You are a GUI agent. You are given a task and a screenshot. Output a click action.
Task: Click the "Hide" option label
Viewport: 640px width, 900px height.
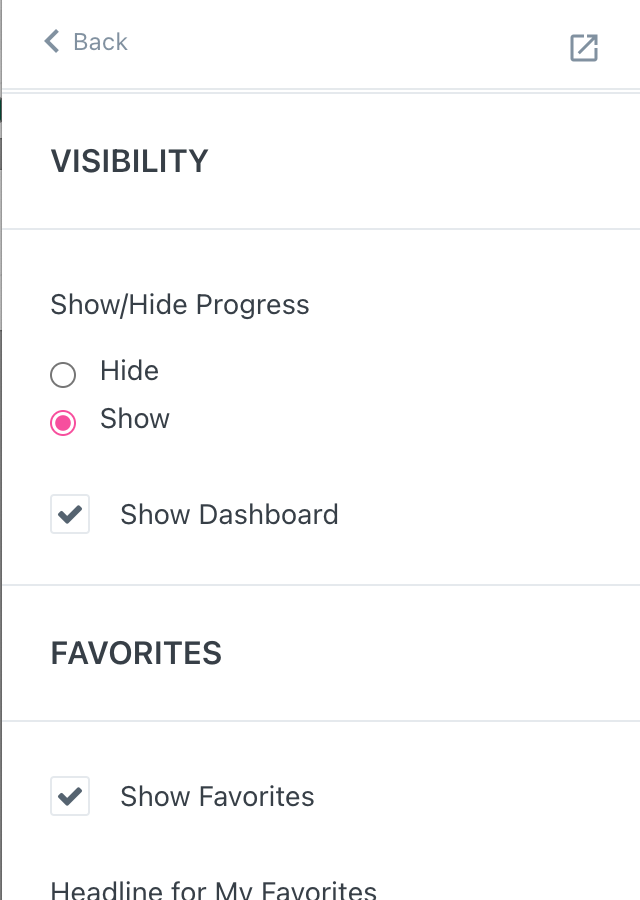pyautogui.click(x=129, y=371)
